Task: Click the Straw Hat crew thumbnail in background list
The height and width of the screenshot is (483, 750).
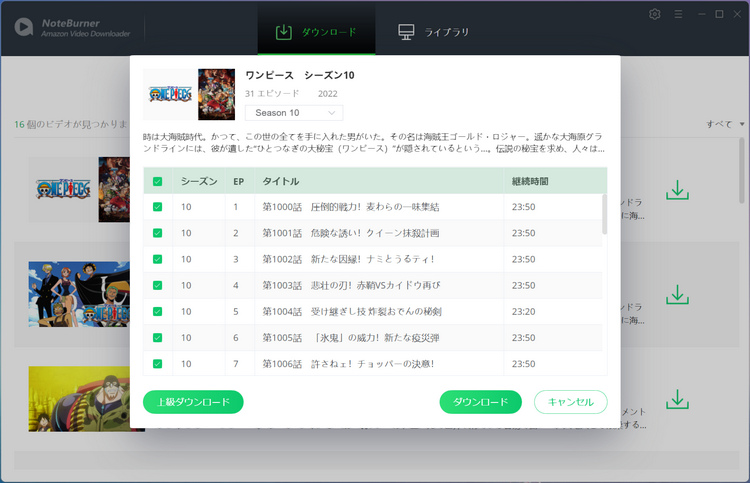Action: coord(79,294)
